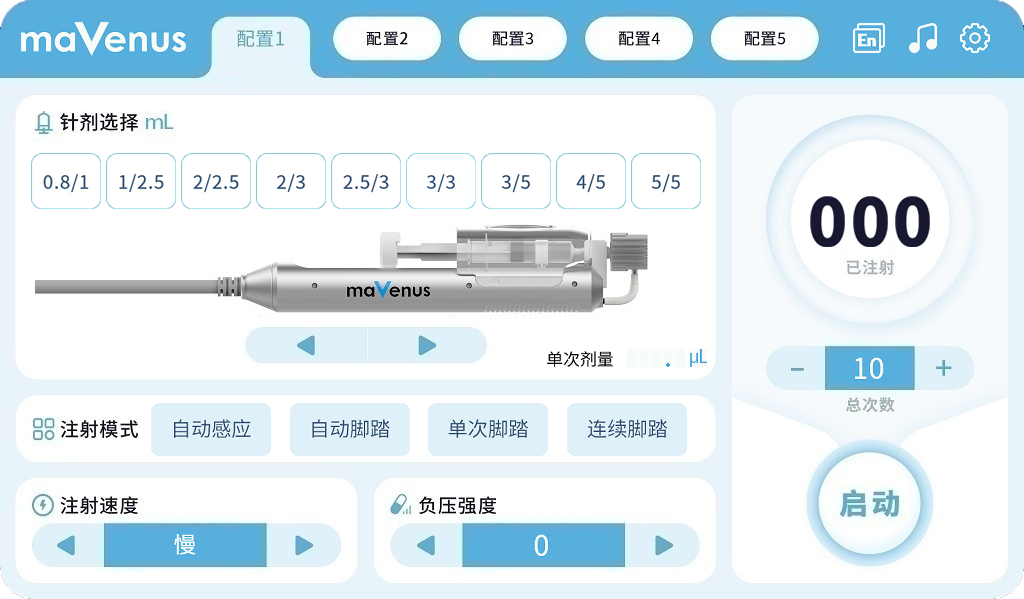This screenshot has height=599, width=1024.
Task: Click the 总次数 value field showing 10
Action: 870,368
